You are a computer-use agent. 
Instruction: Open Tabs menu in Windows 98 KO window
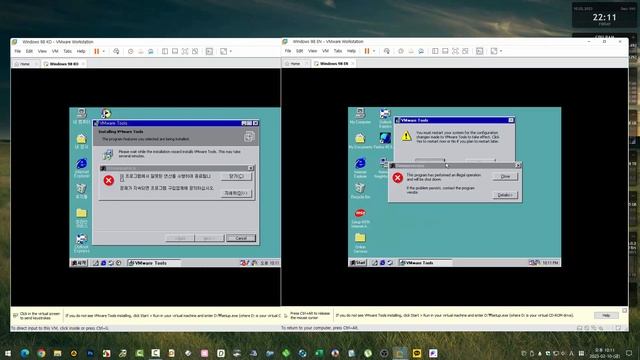coord(67,51)
